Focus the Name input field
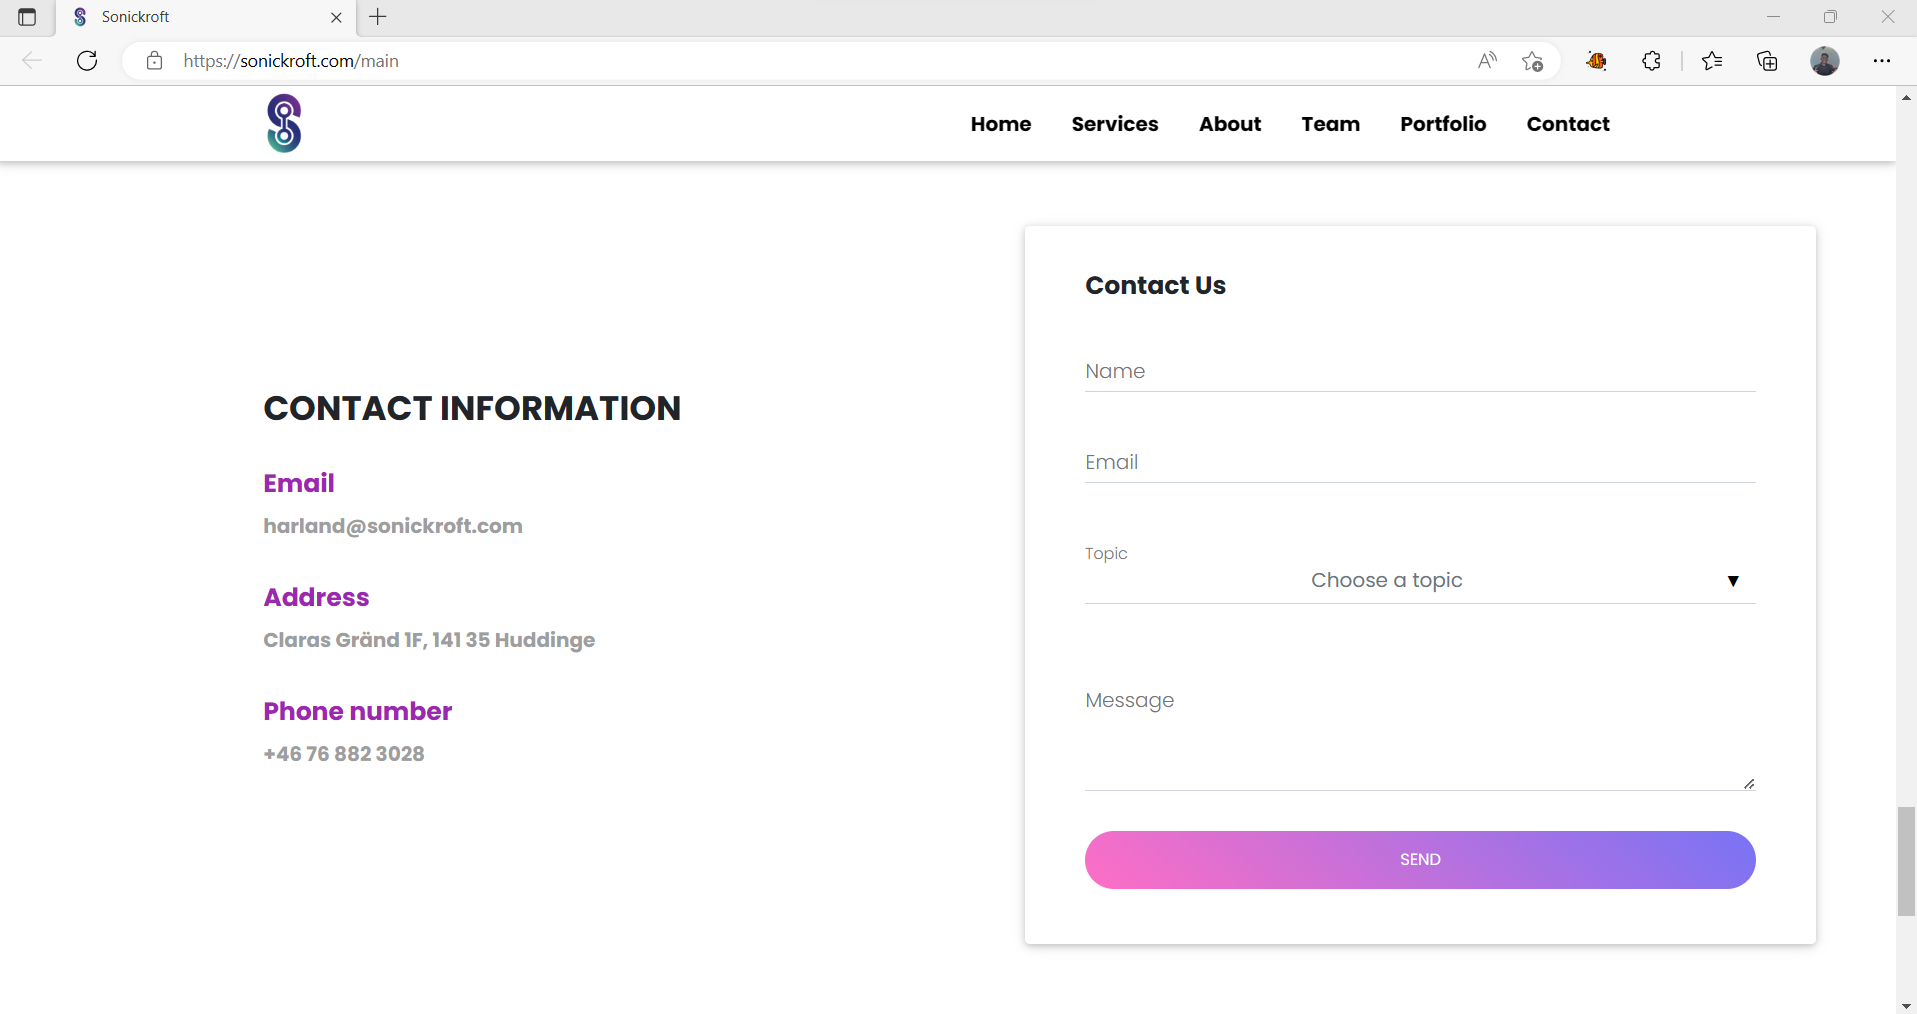Viewport: 1917px width, 1014px height. pos(1418,372)
